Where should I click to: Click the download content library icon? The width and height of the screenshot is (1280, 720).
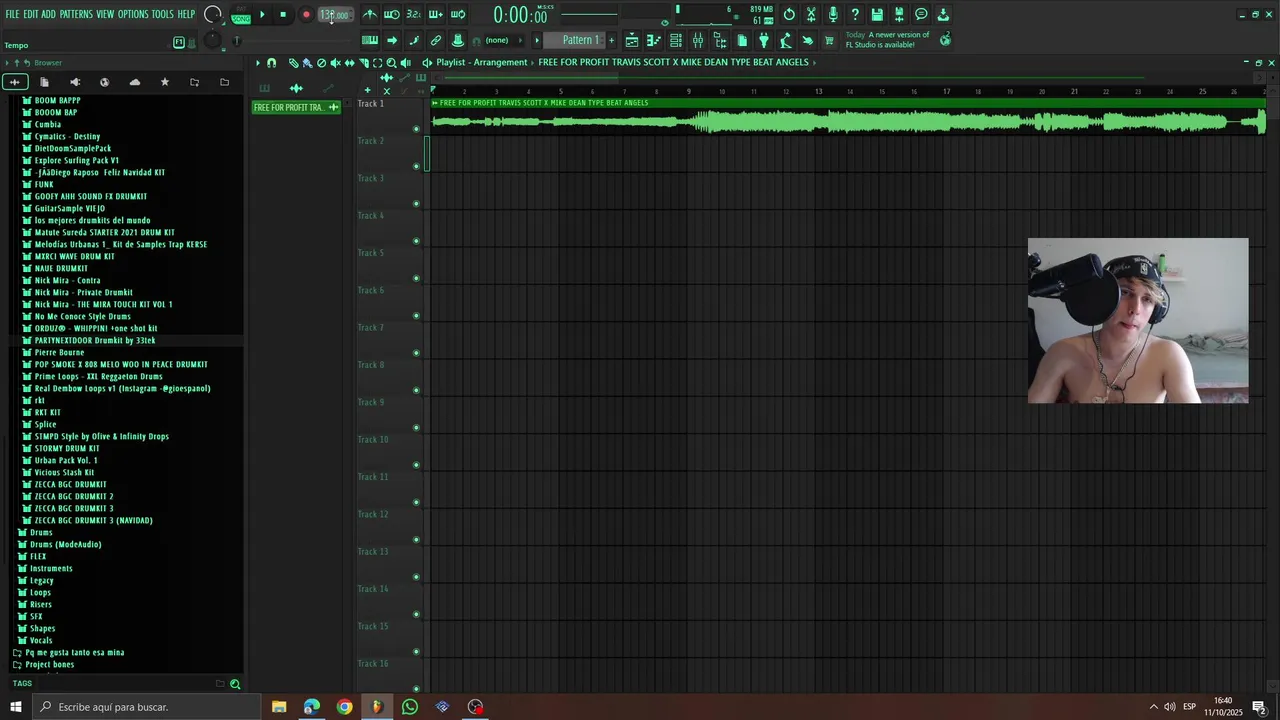943,14
